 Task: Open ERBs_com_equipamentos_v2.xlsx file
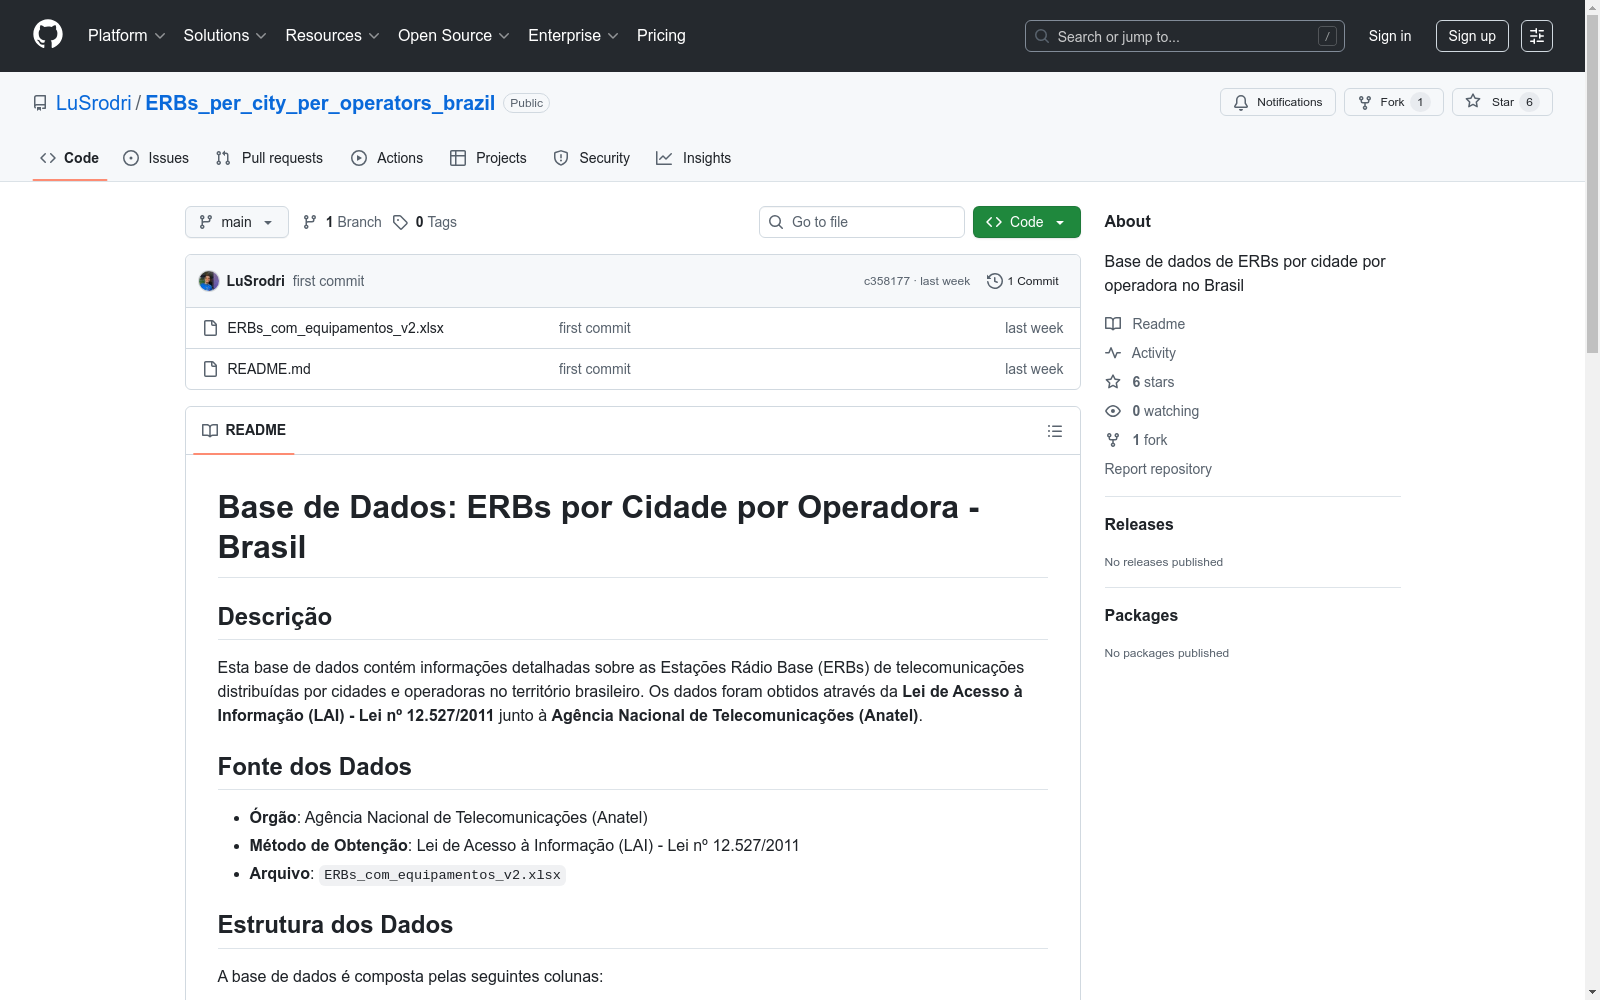pos(336,328)
